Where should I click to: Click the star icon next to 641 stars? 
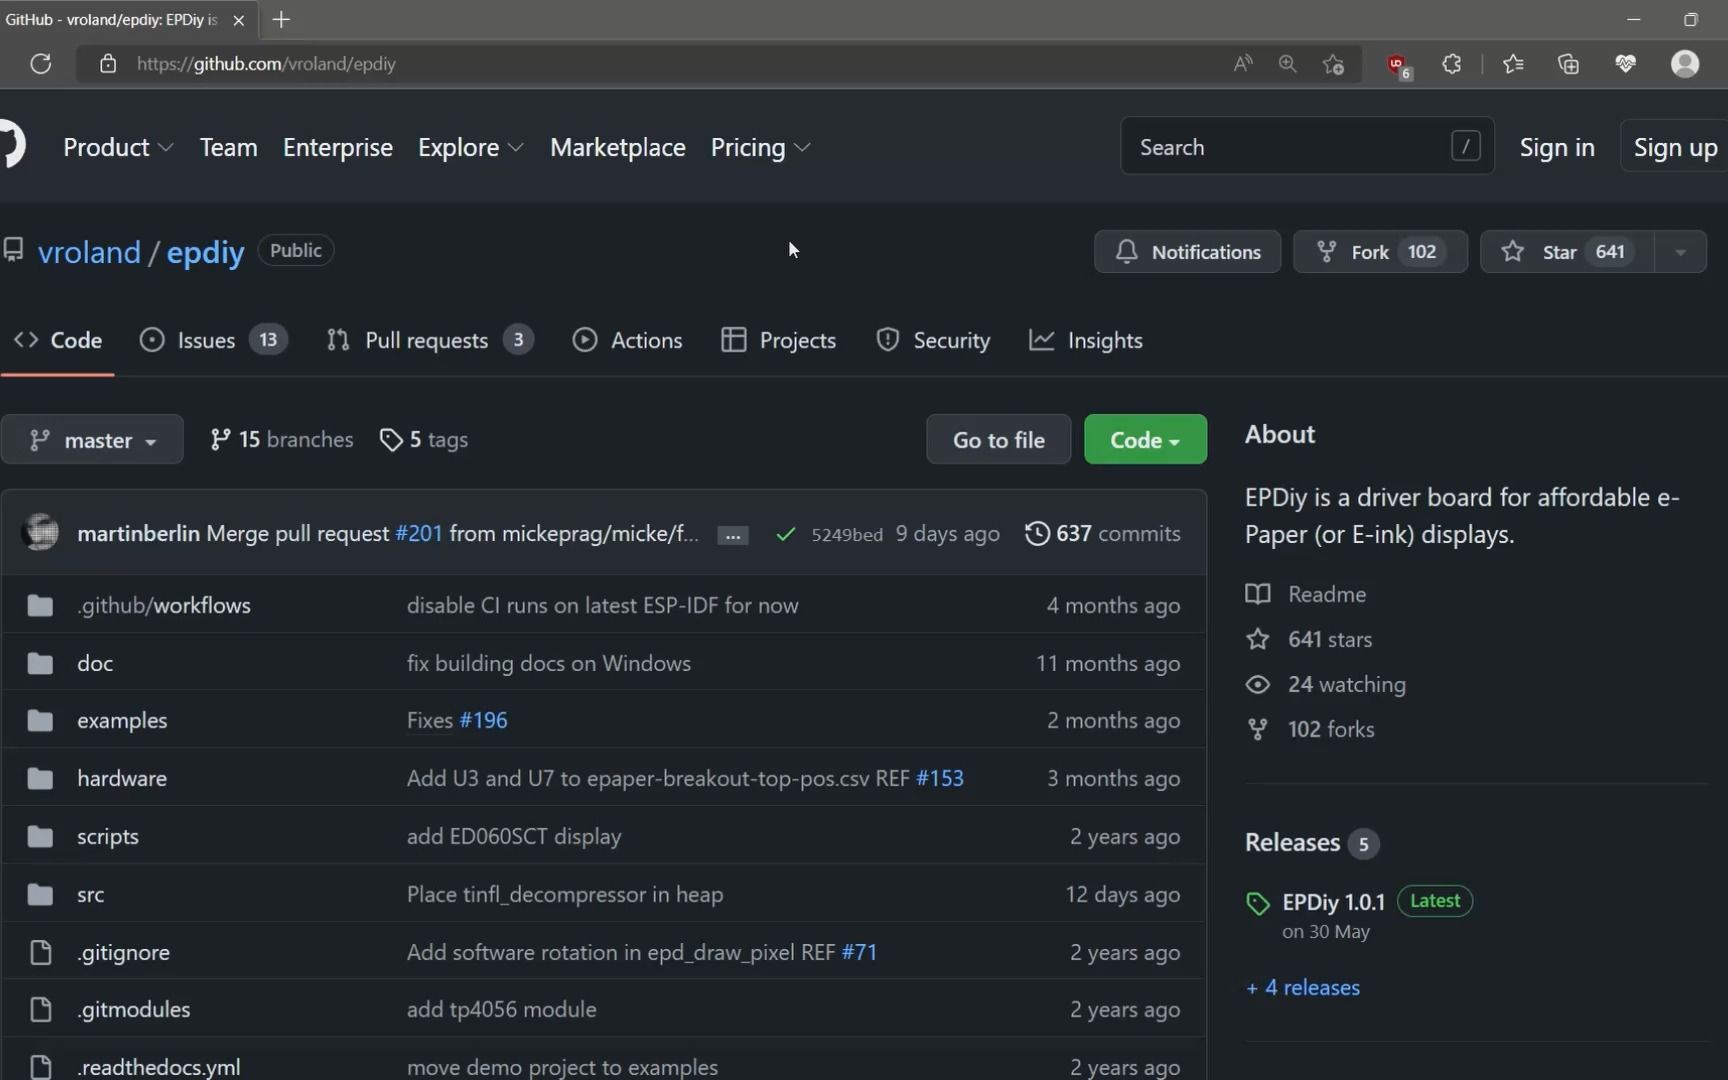pos(1258,639)
